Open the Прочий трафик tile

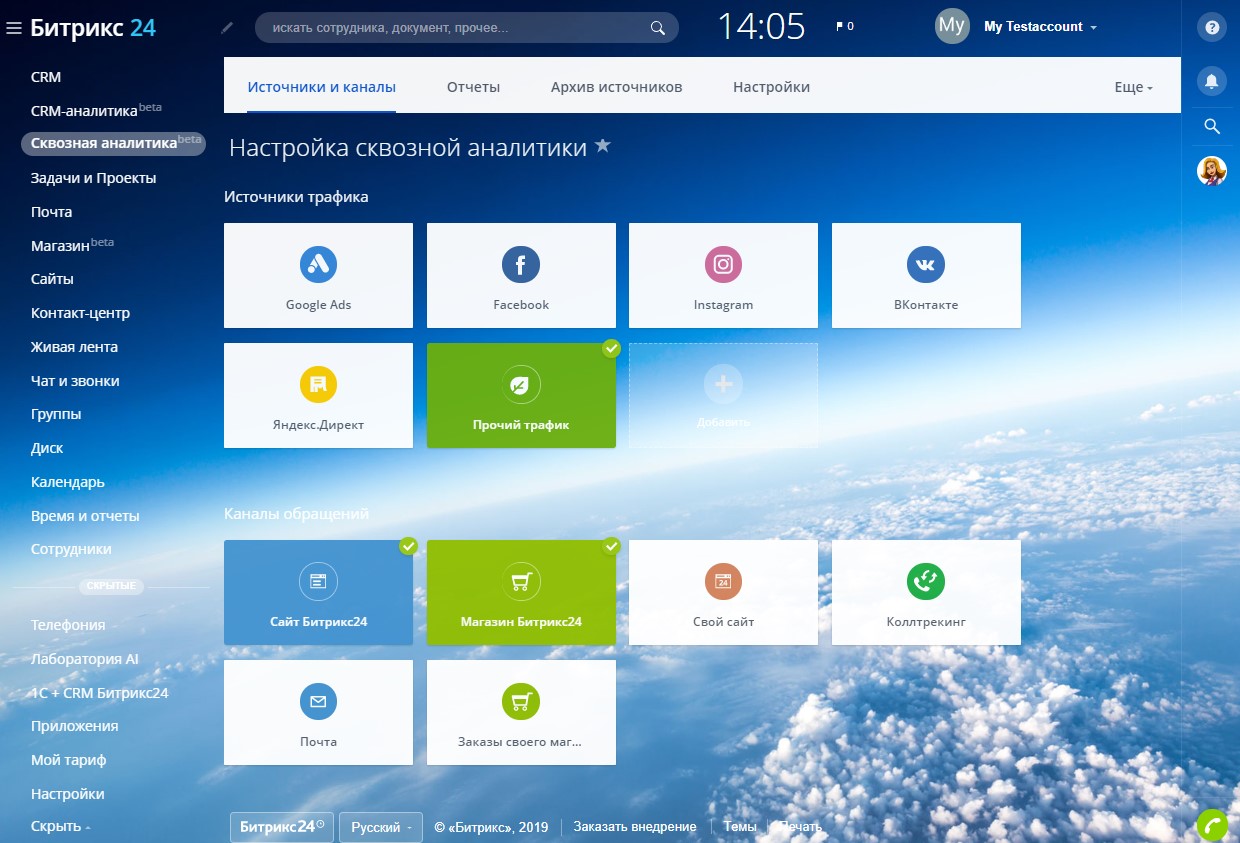pyautogui.click(x=521, y=395)
